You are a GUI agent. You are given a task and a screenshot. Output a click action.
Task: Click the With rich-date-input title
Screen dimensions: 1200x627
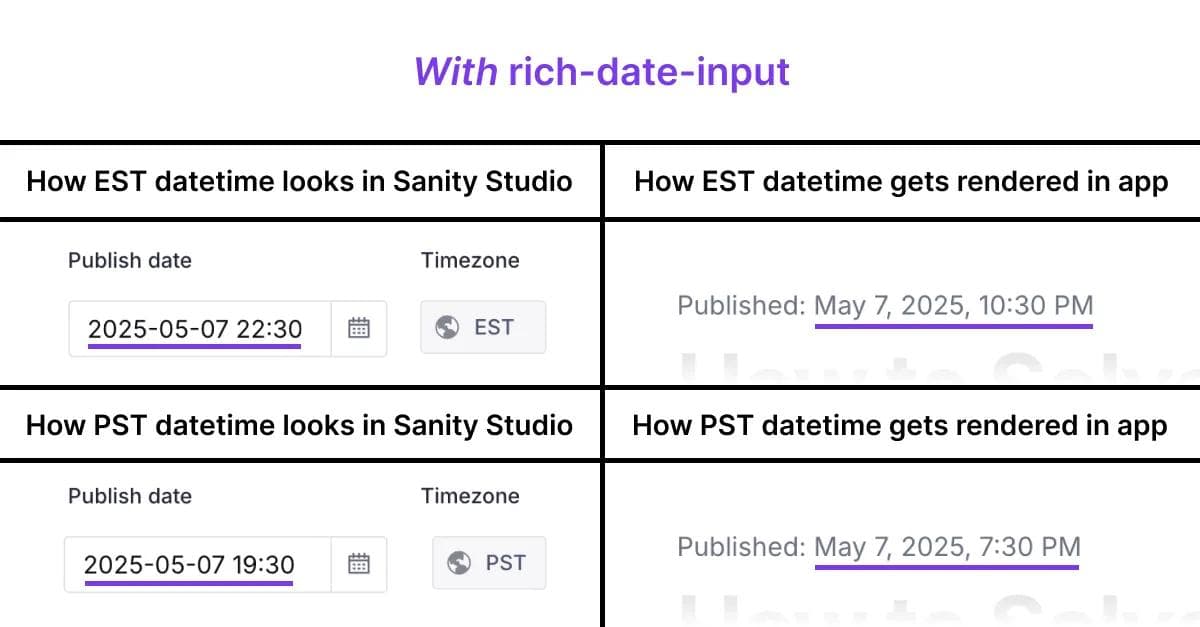(x=601, y=71)
